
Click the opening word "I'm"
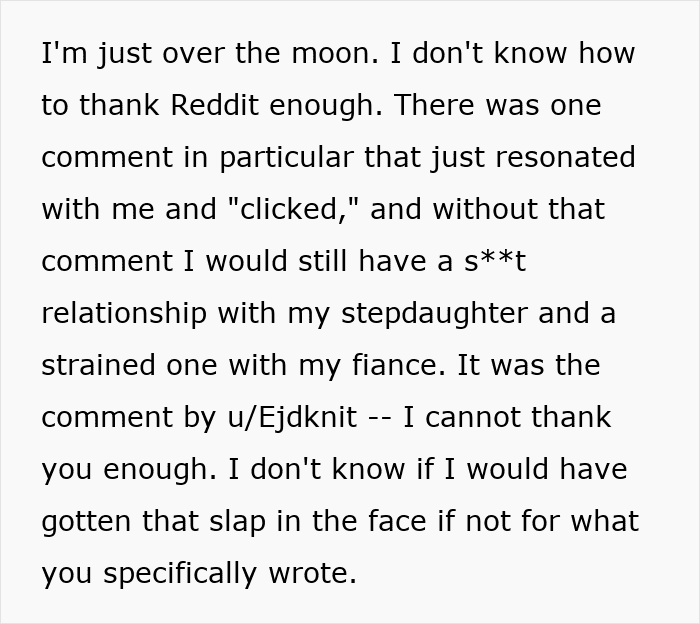[64, 53]
